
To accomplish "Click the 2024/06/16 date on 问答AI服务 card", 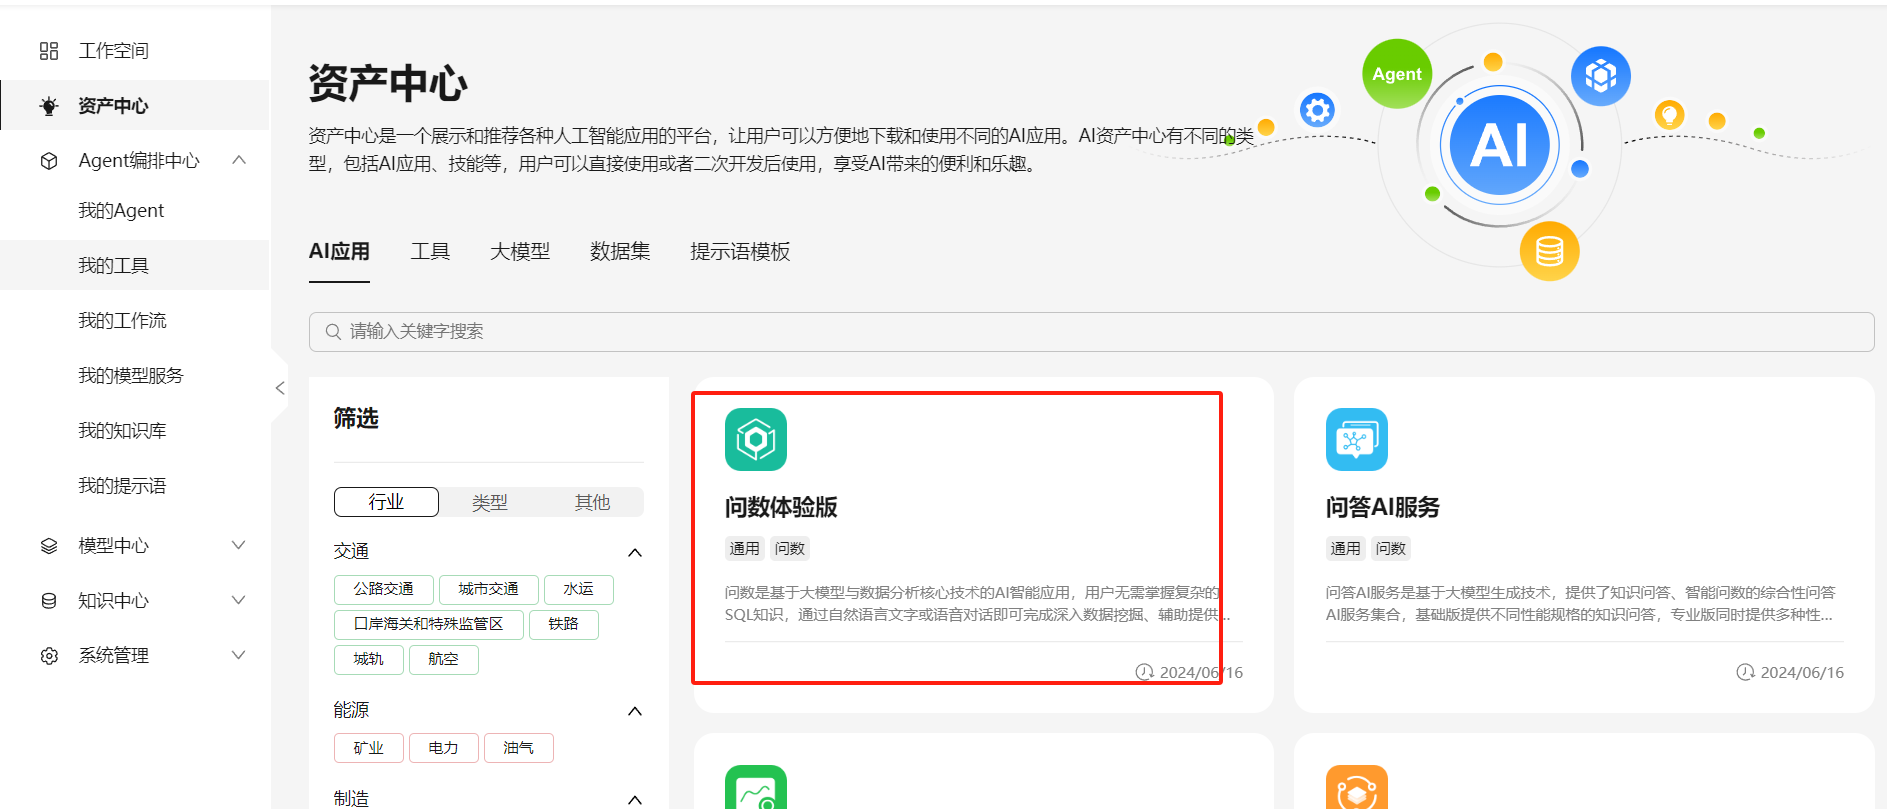I will (x=1802, y=672).
